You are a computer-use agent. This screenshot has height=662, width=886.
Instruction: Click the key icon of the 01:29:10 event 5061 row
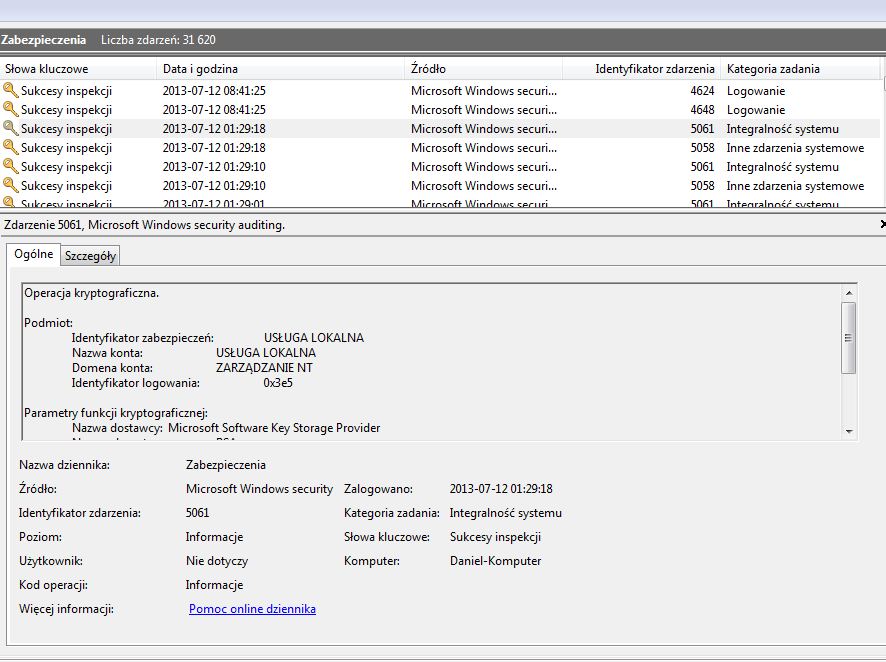tap(11, 167)
